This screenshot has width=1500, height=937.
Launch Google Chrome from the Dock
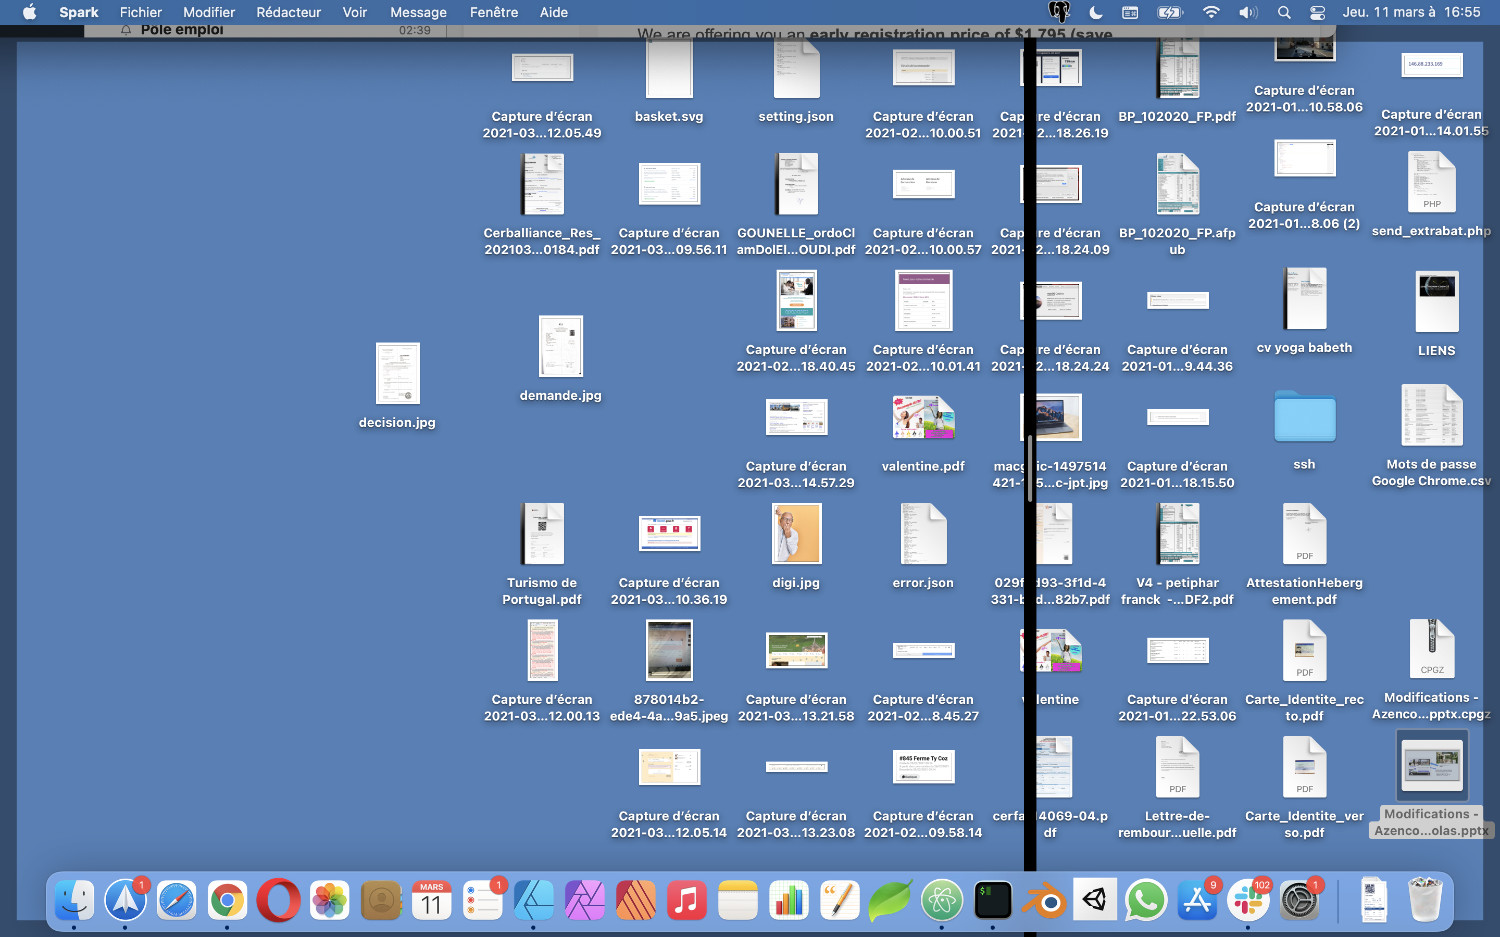click(228, 901)
